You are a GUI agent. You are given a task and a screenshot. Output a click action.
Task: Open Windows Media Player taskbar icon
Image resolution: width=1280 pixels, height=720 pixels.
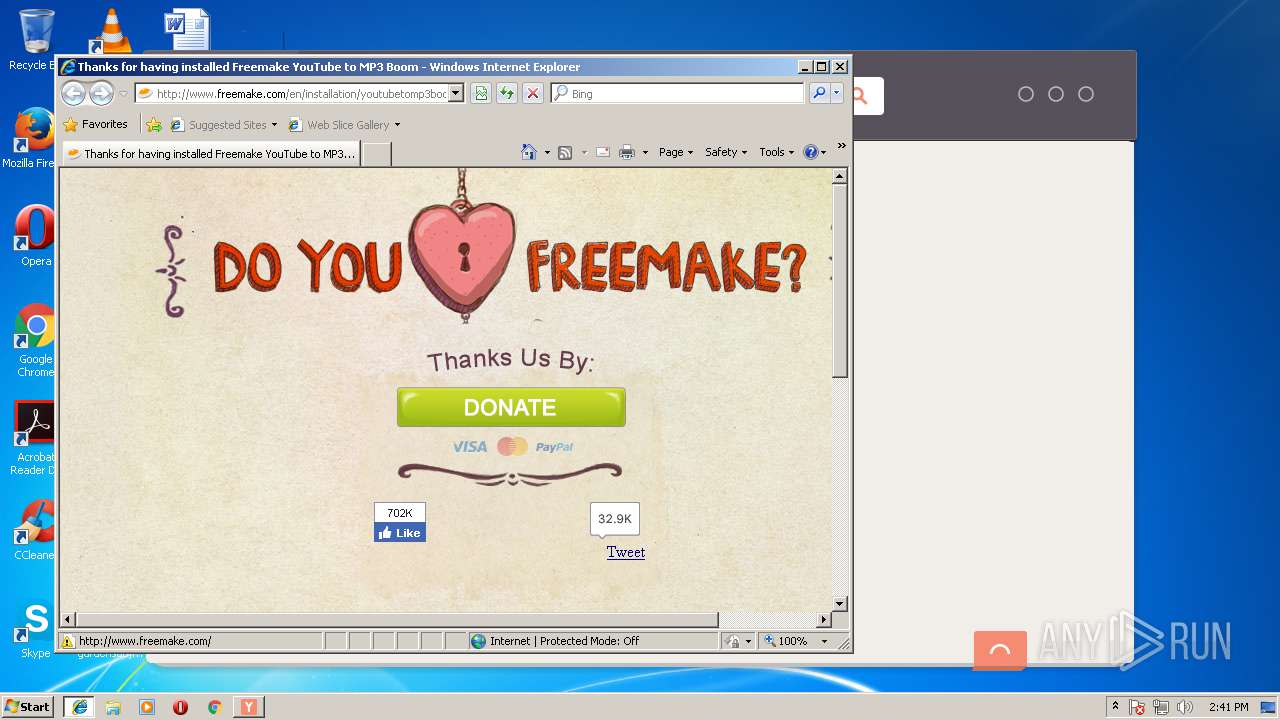coord(147,707)
